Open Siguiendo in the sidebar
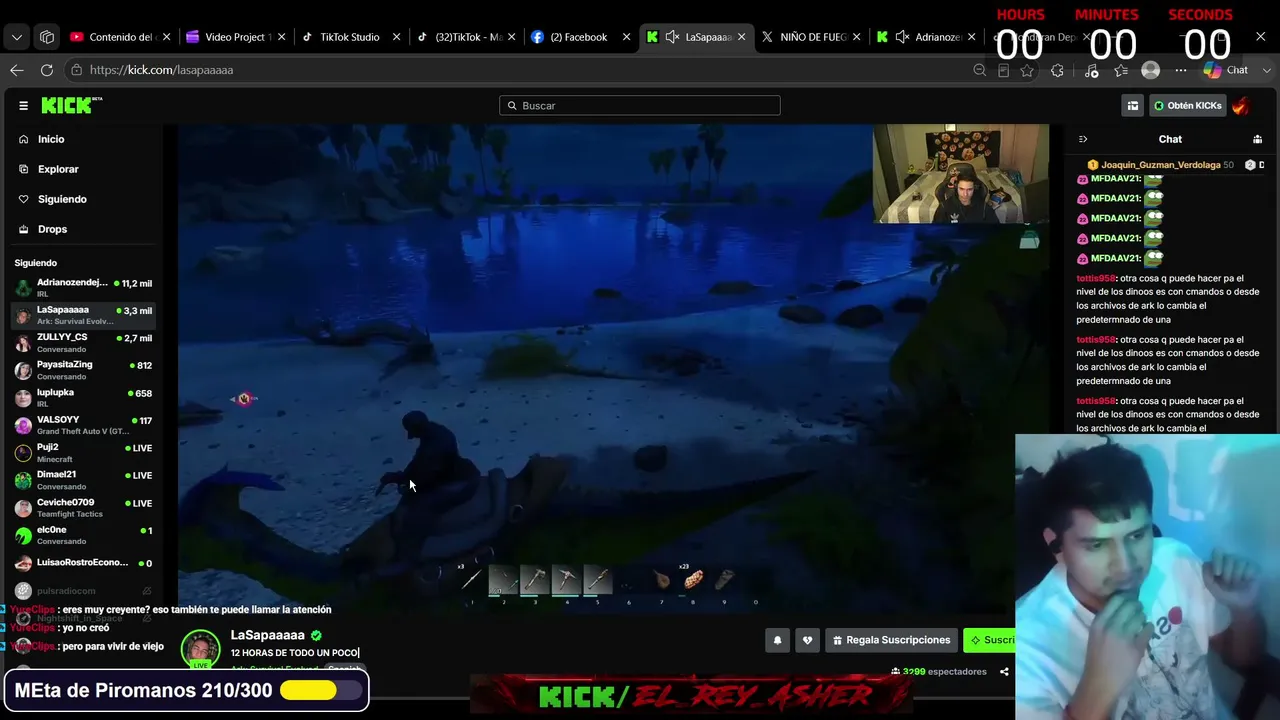The height and width of the screenshot is (720, 1280). [62, 199]
